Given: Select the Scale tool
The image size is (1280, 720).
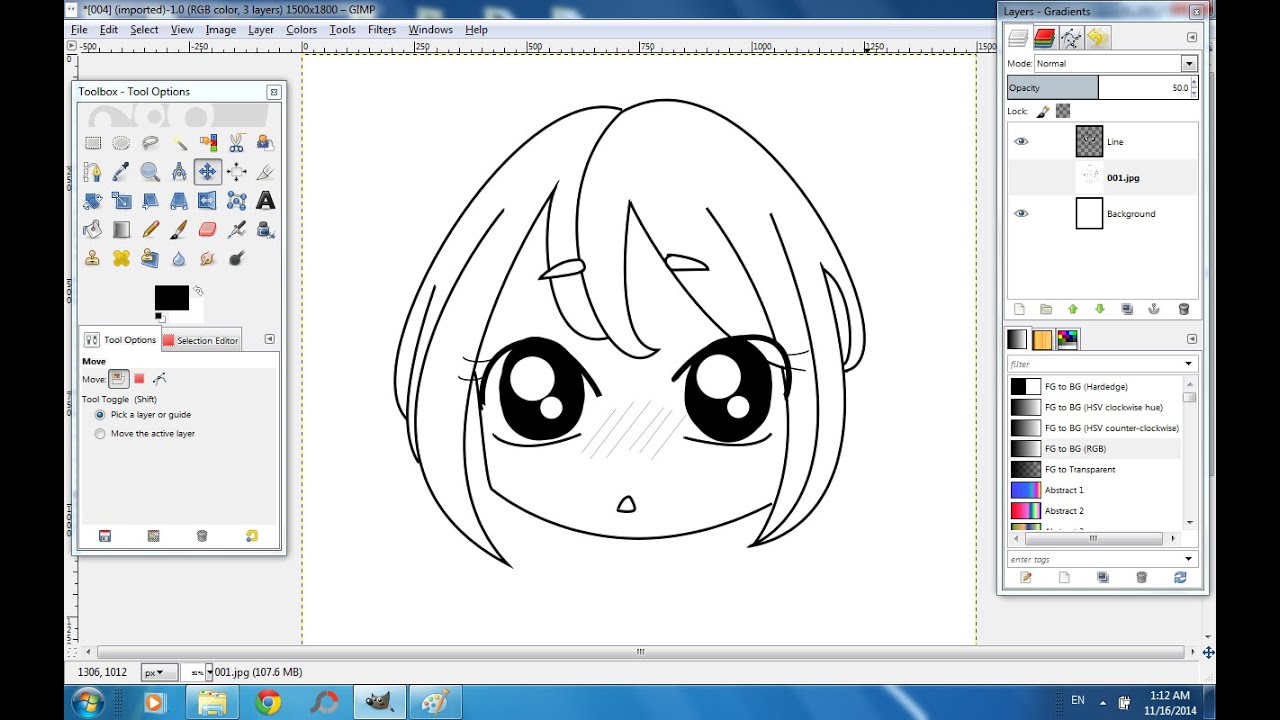Looking at the screenshot, I should (121, 201).
